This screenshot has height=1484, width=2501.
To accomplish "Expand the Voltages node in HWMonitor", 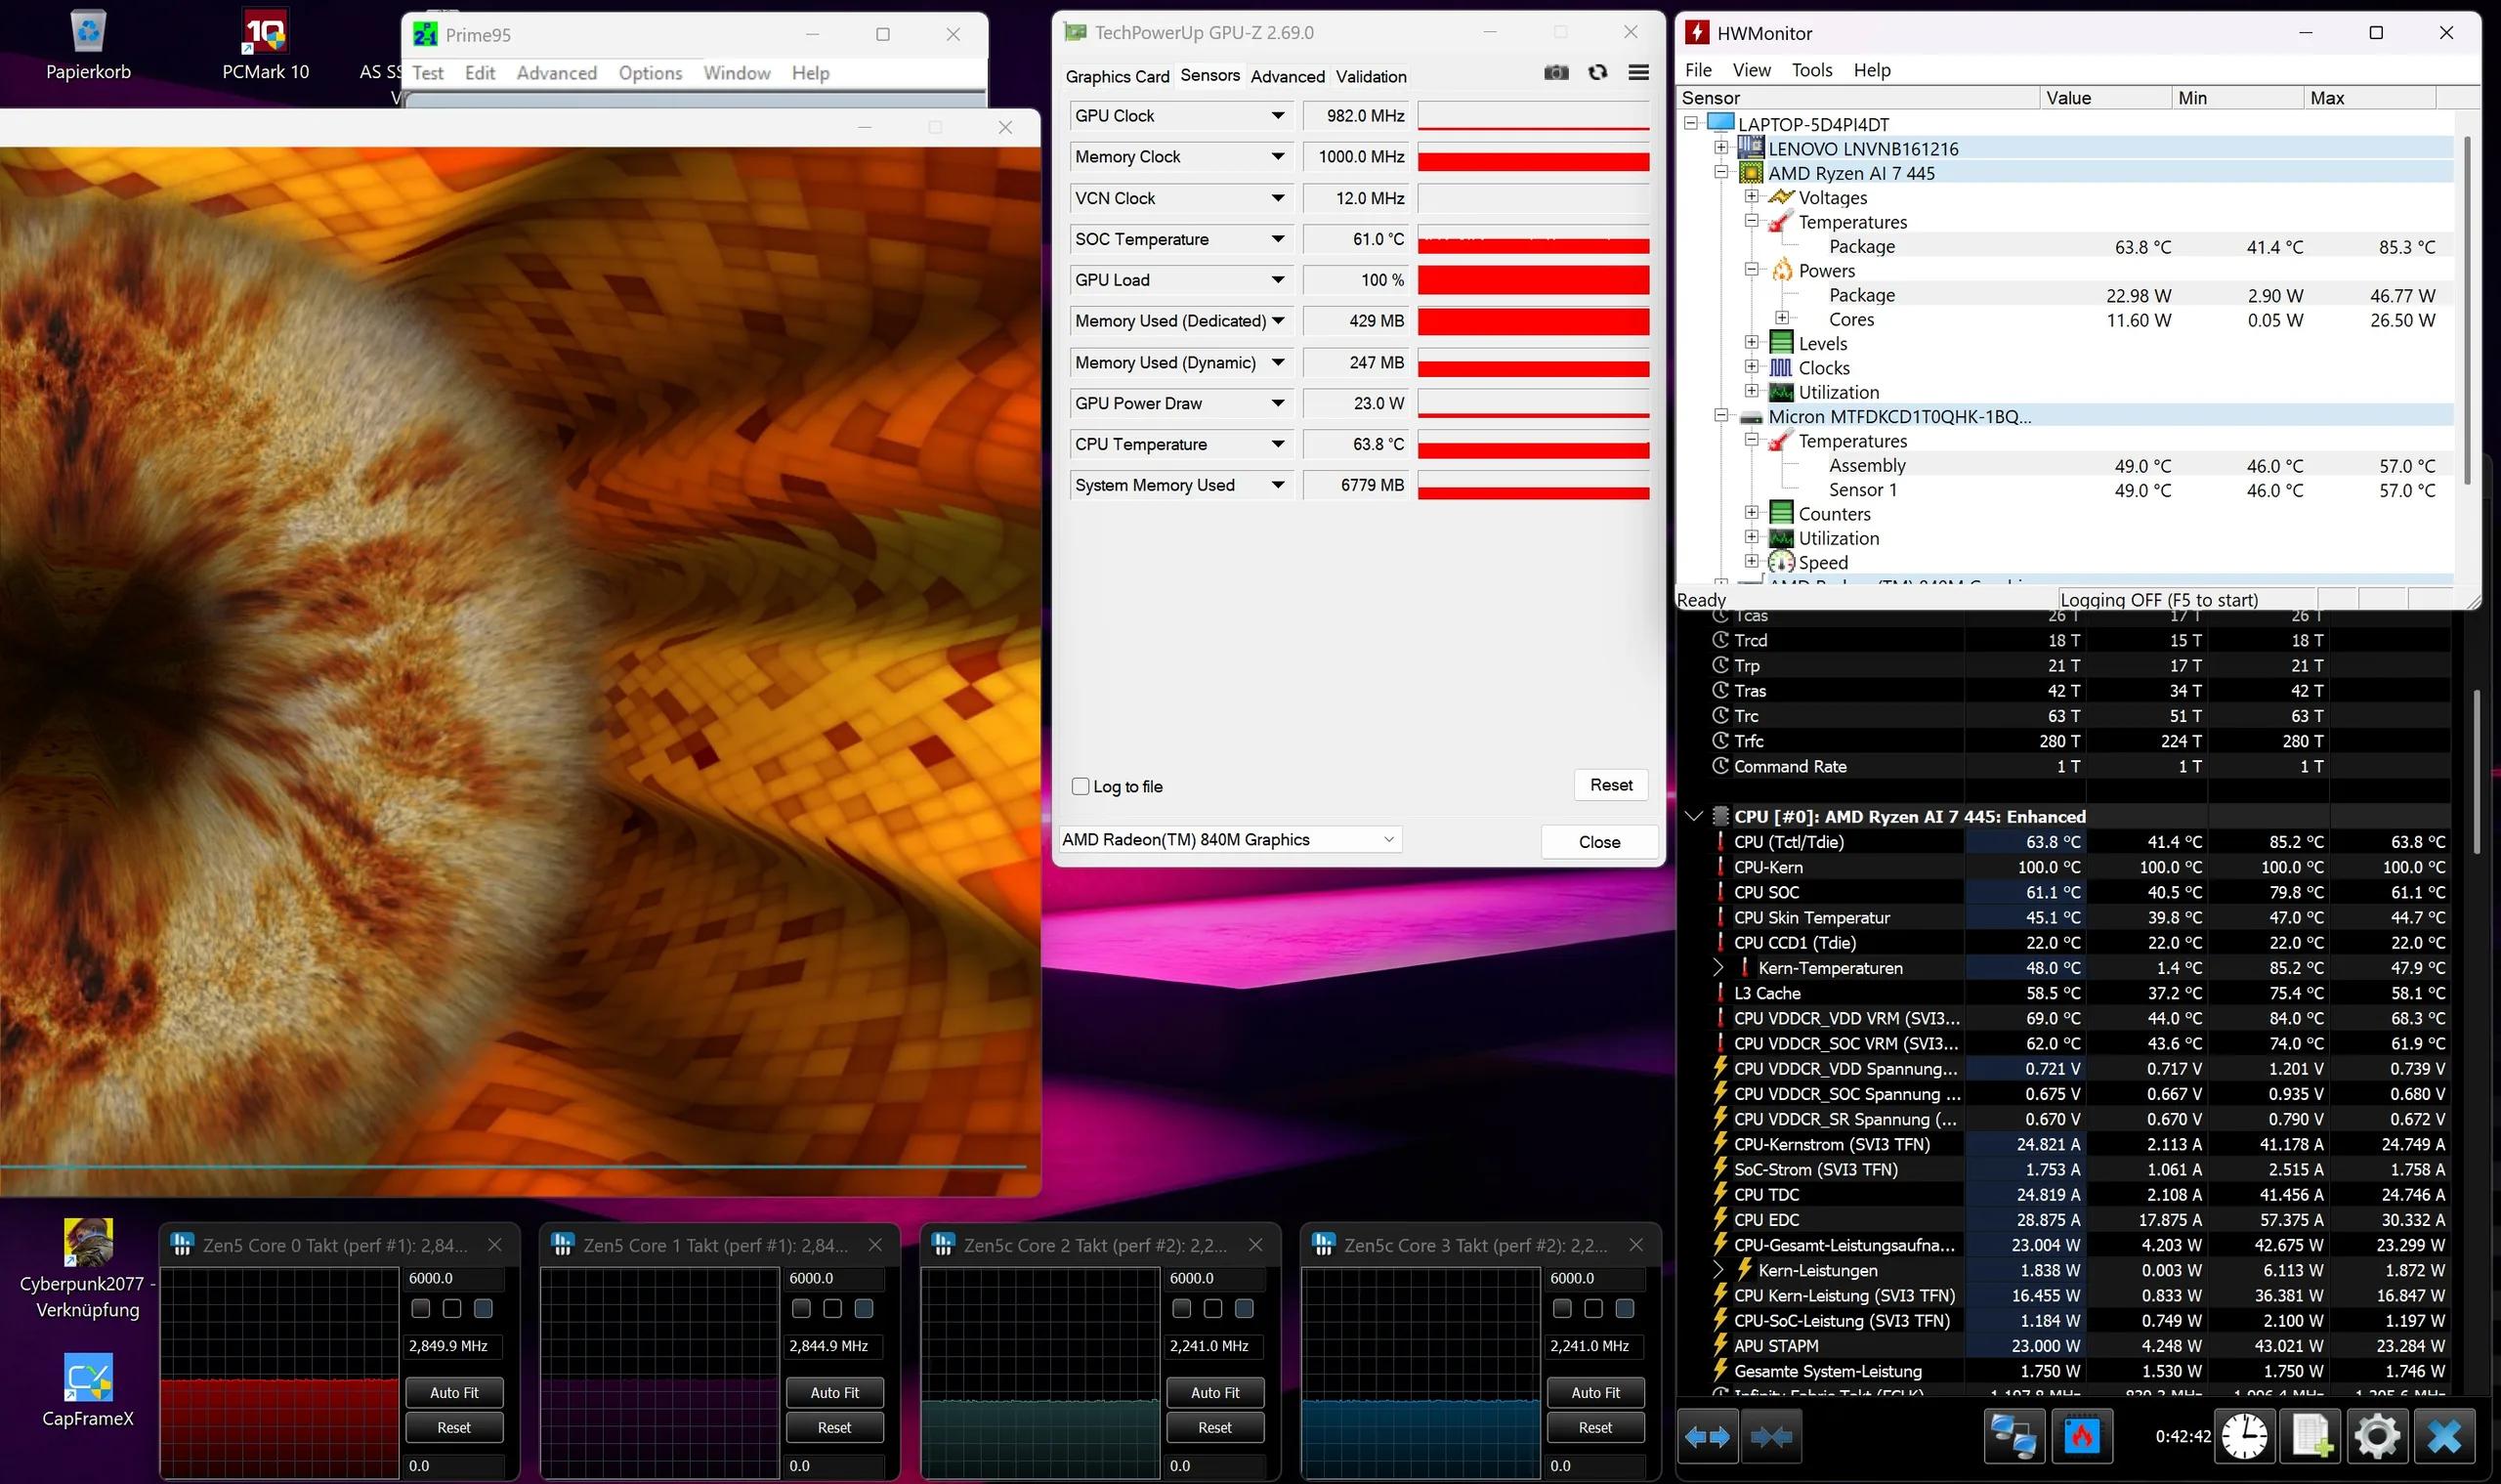I will click(x=1752, y=197).
